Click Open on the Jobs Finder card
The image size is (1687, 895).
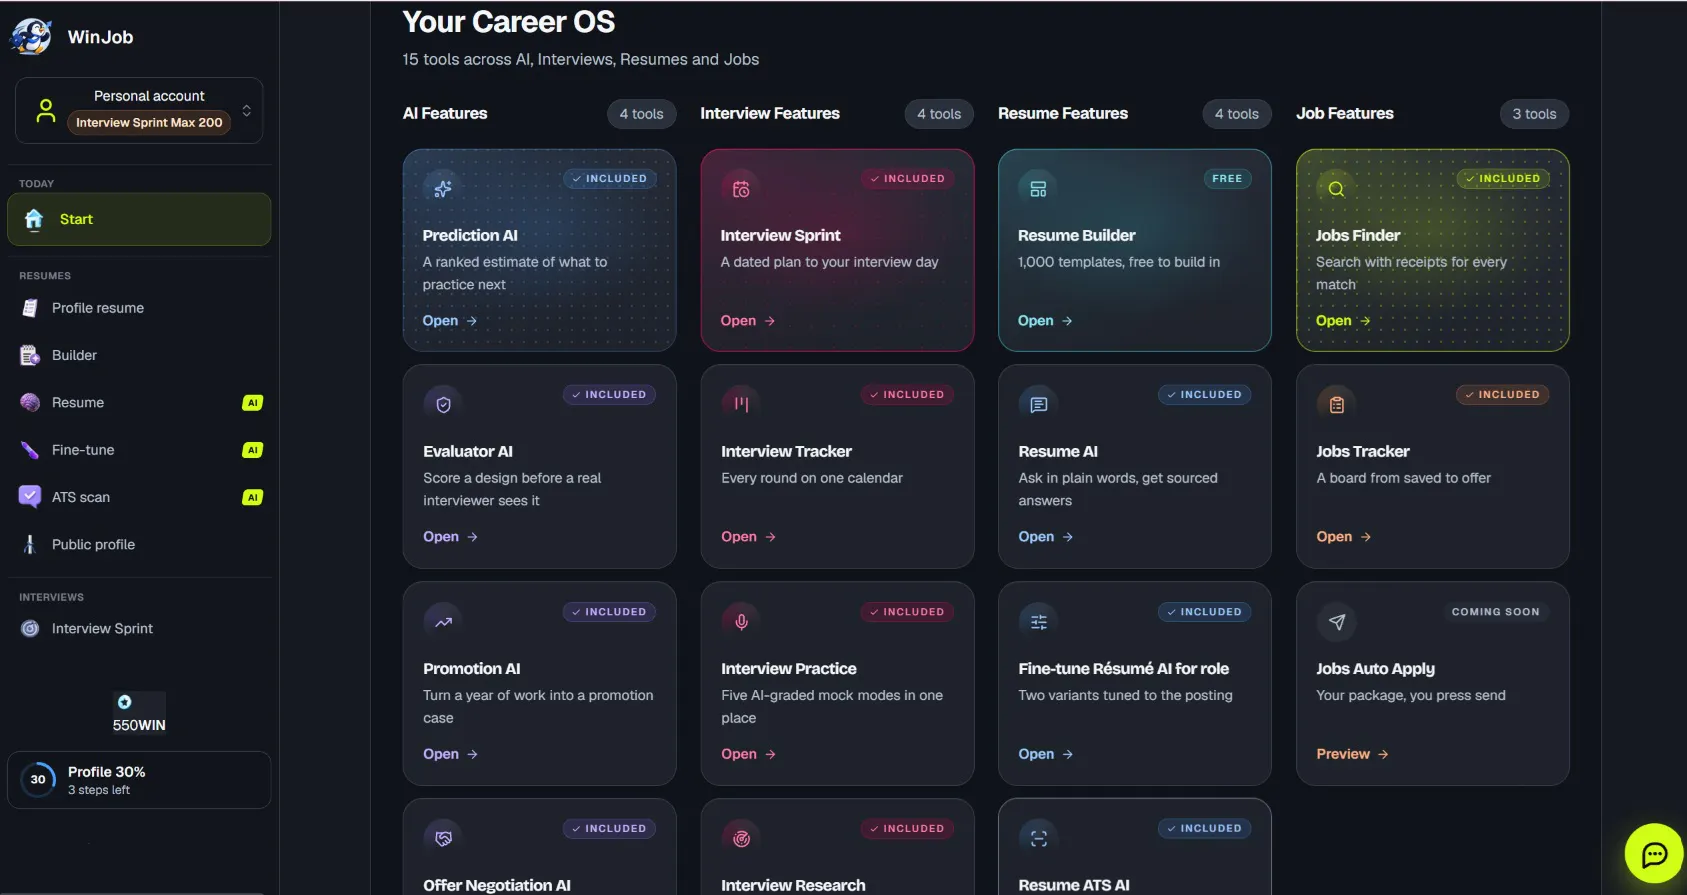click(1343, 320)
